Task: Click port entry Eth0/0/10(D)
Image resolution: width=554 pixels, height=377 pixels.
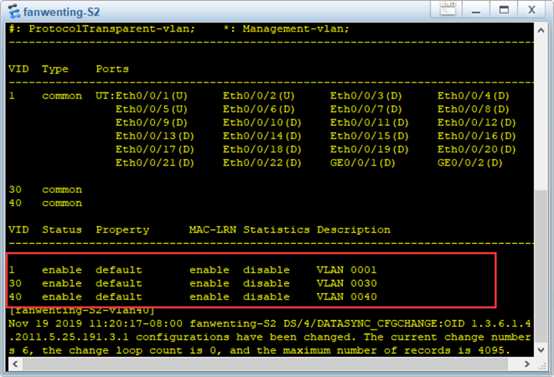Action: (x=262, y=123)
